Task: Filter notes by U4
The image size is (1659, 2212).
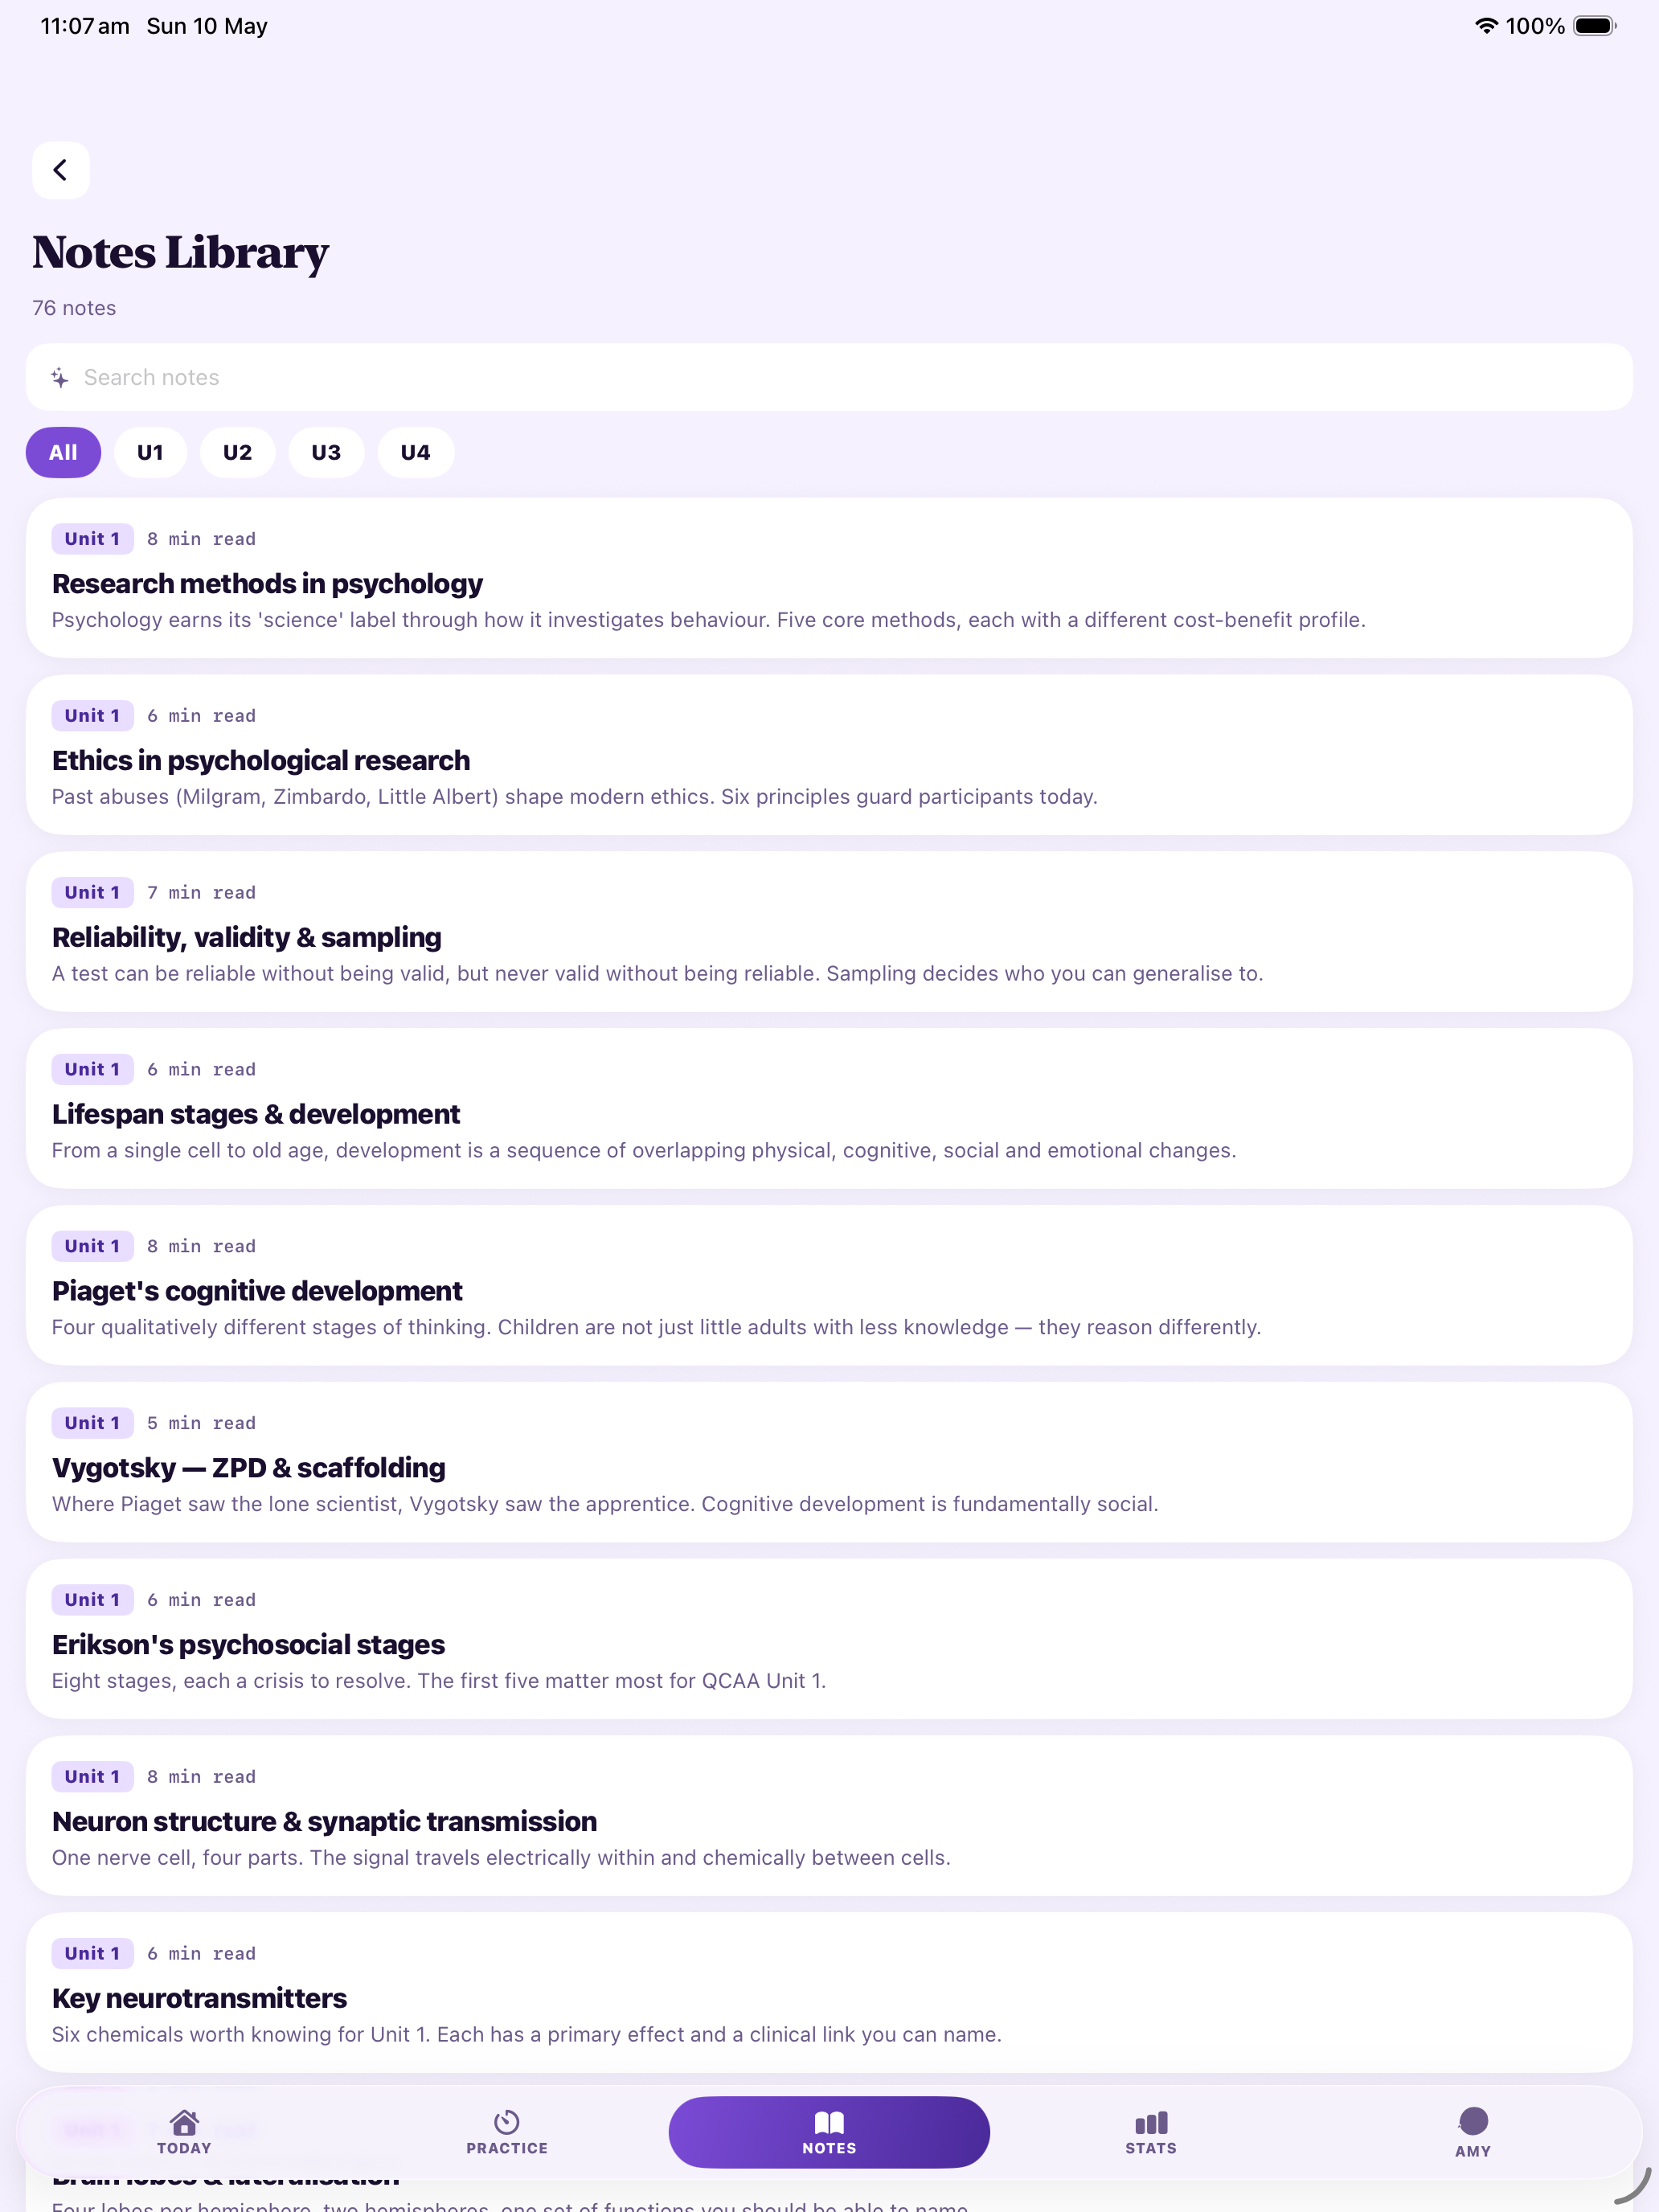Action: pyautogui.click(x=415, y=452)
